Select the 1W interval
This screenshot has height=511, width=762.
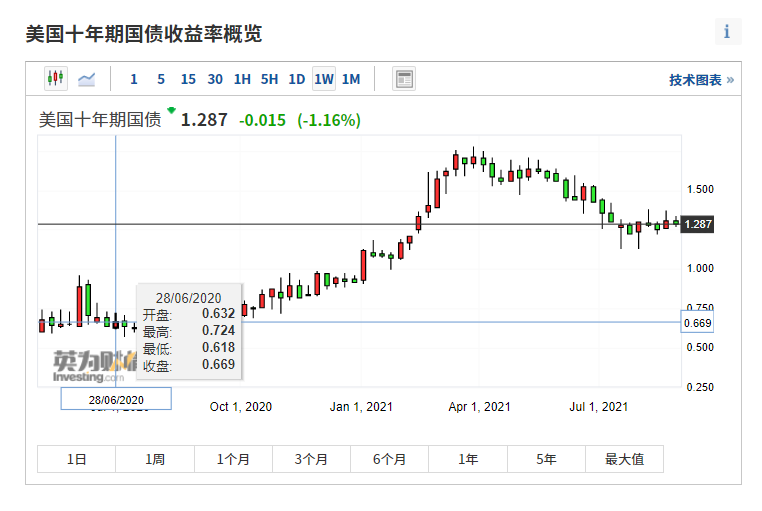(324, 79)
